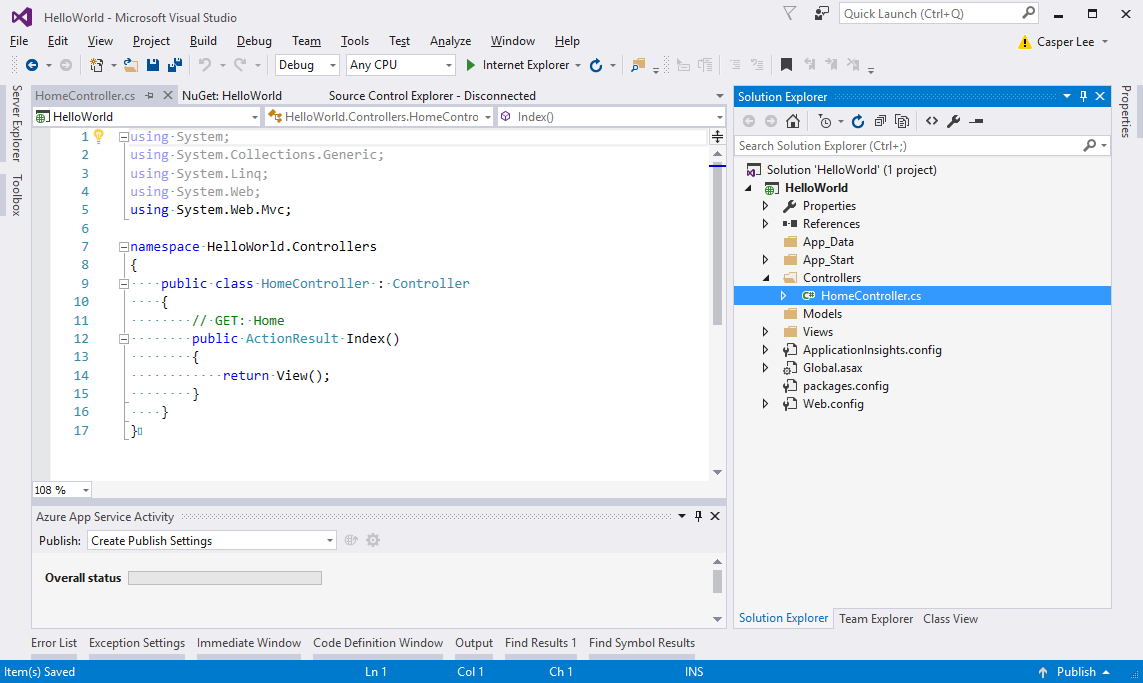Click the Open File folder icon
This screenshot has height=683, width=1143.
[x=130, y=65]
